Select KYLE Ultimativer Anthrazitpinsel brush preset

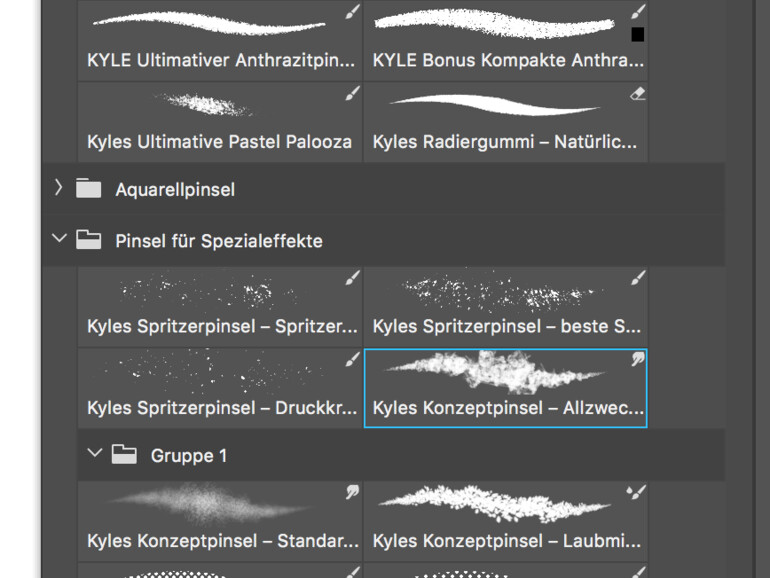(x=220, y=40)
